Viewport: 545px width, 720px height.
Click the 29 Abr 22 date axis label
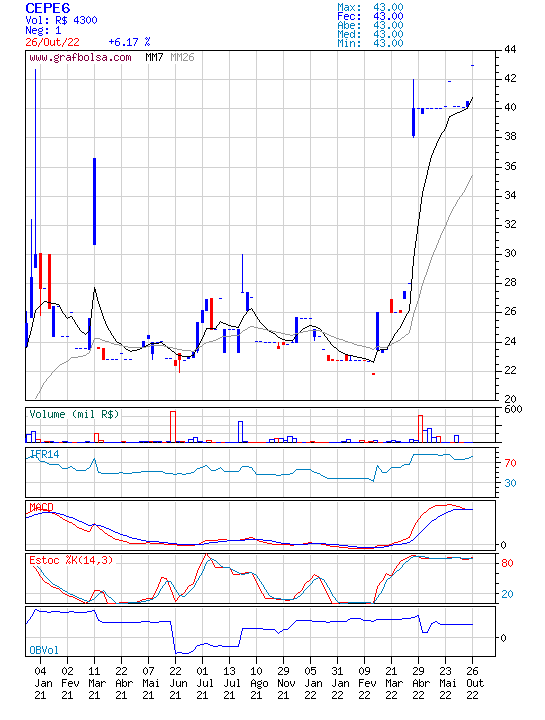click(418, 683)
